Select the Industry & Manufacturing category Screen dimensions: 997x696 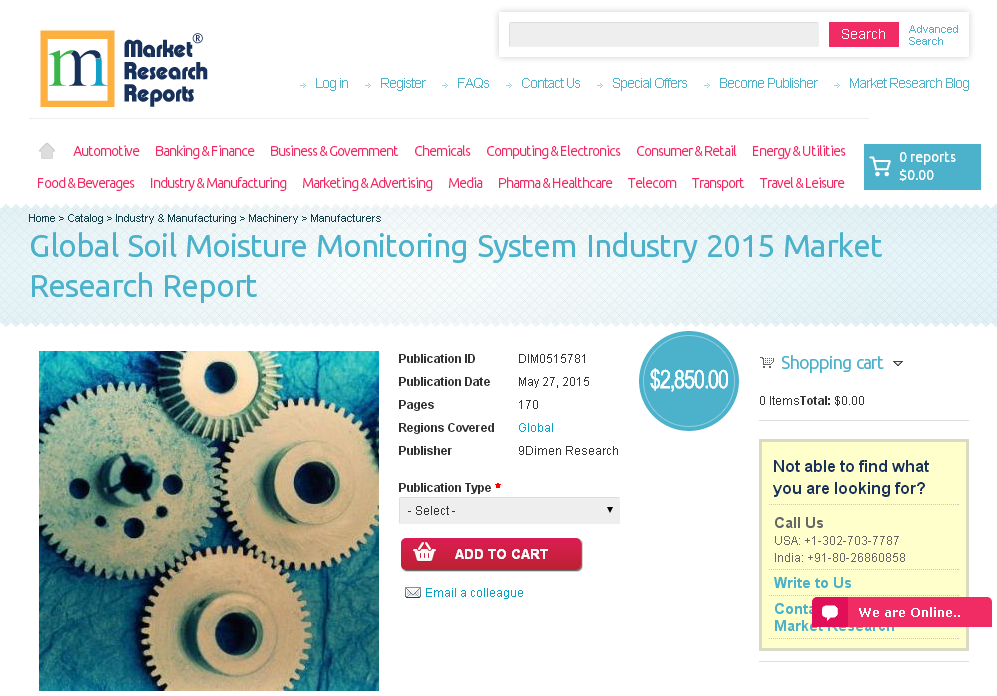(218, 183)
